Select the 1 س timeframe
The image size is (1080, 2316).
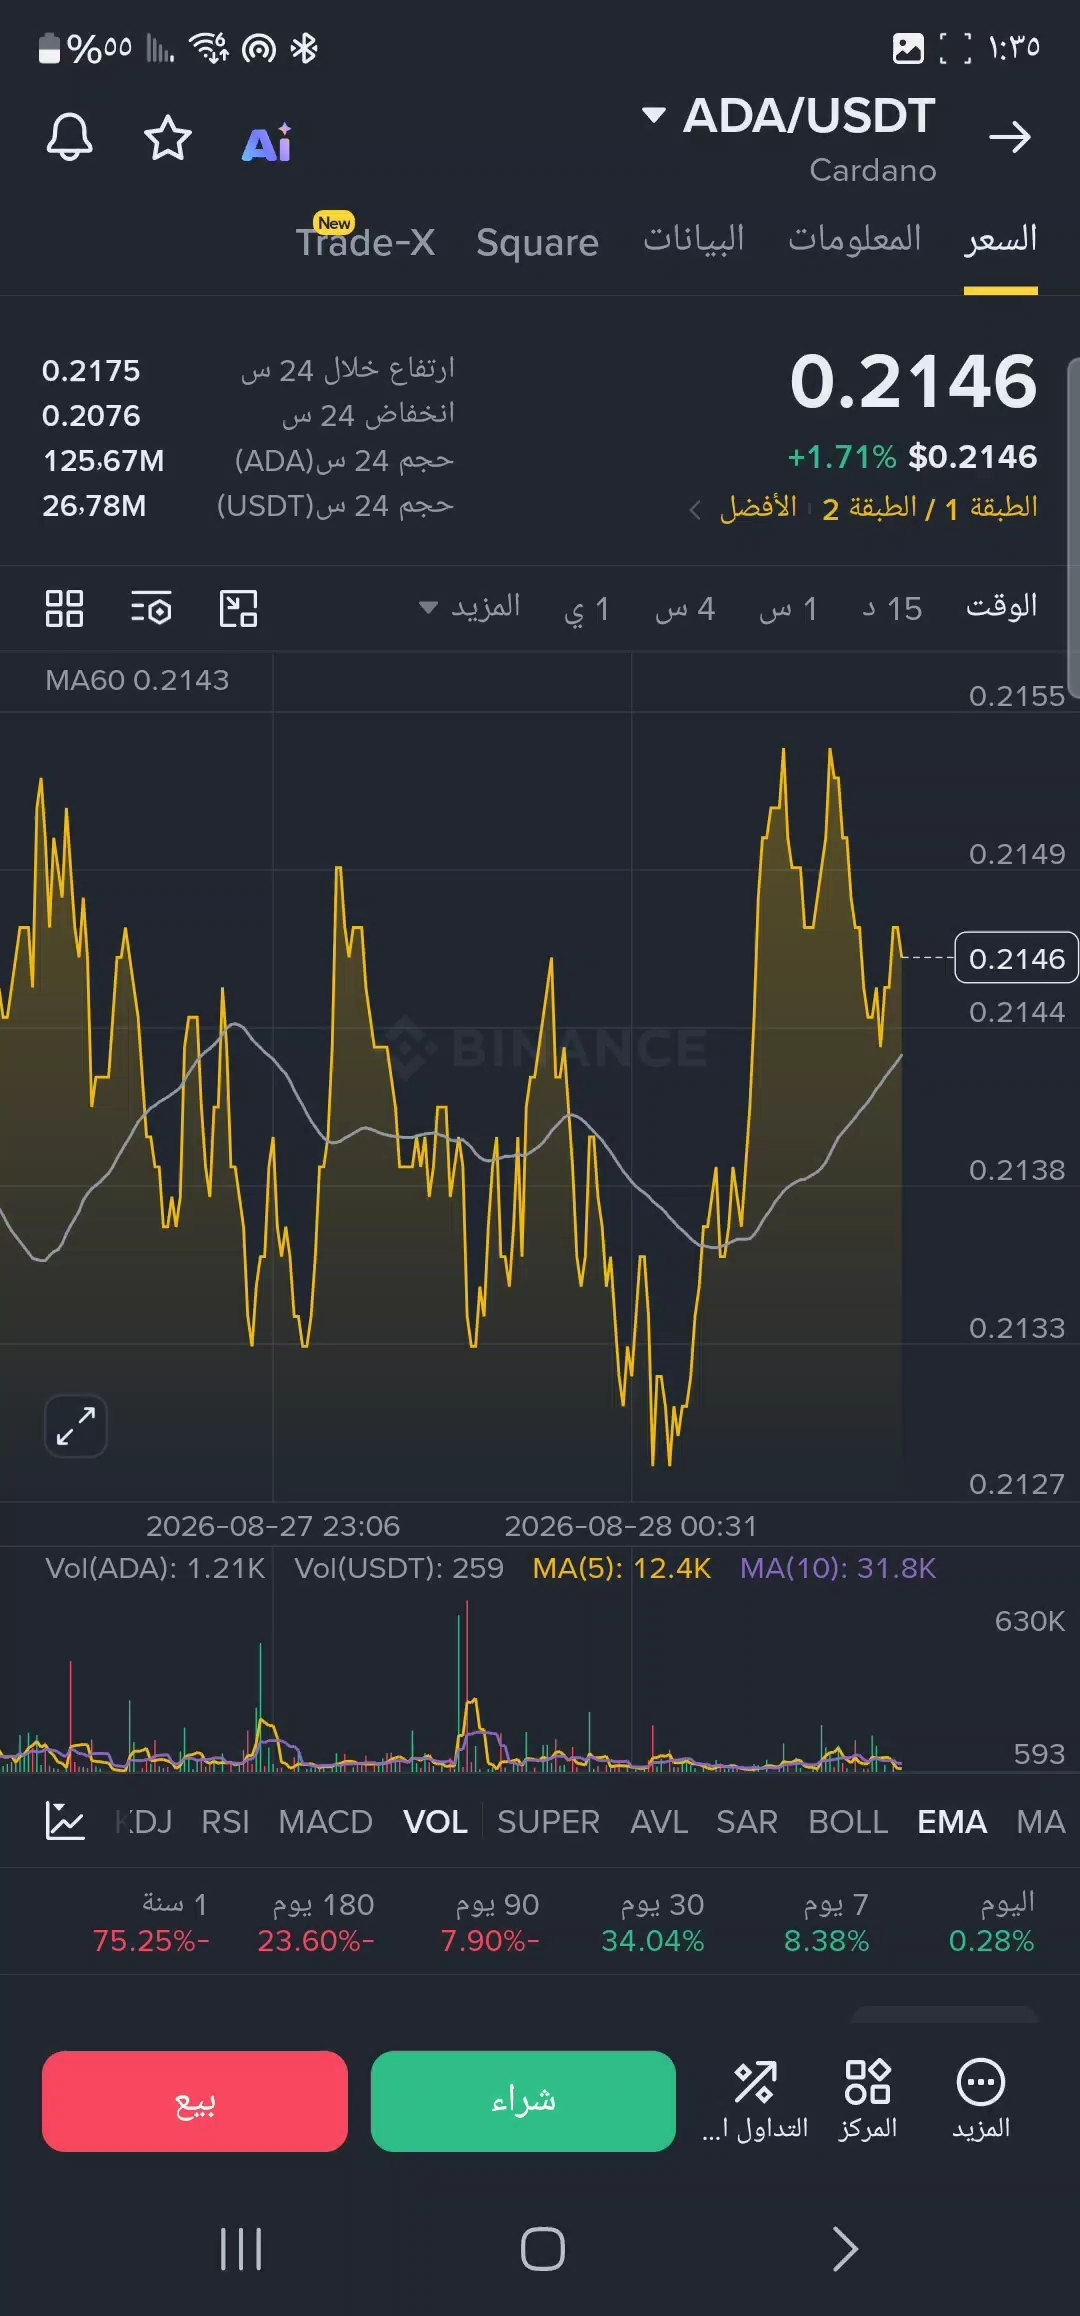click(x=788, y=608)
